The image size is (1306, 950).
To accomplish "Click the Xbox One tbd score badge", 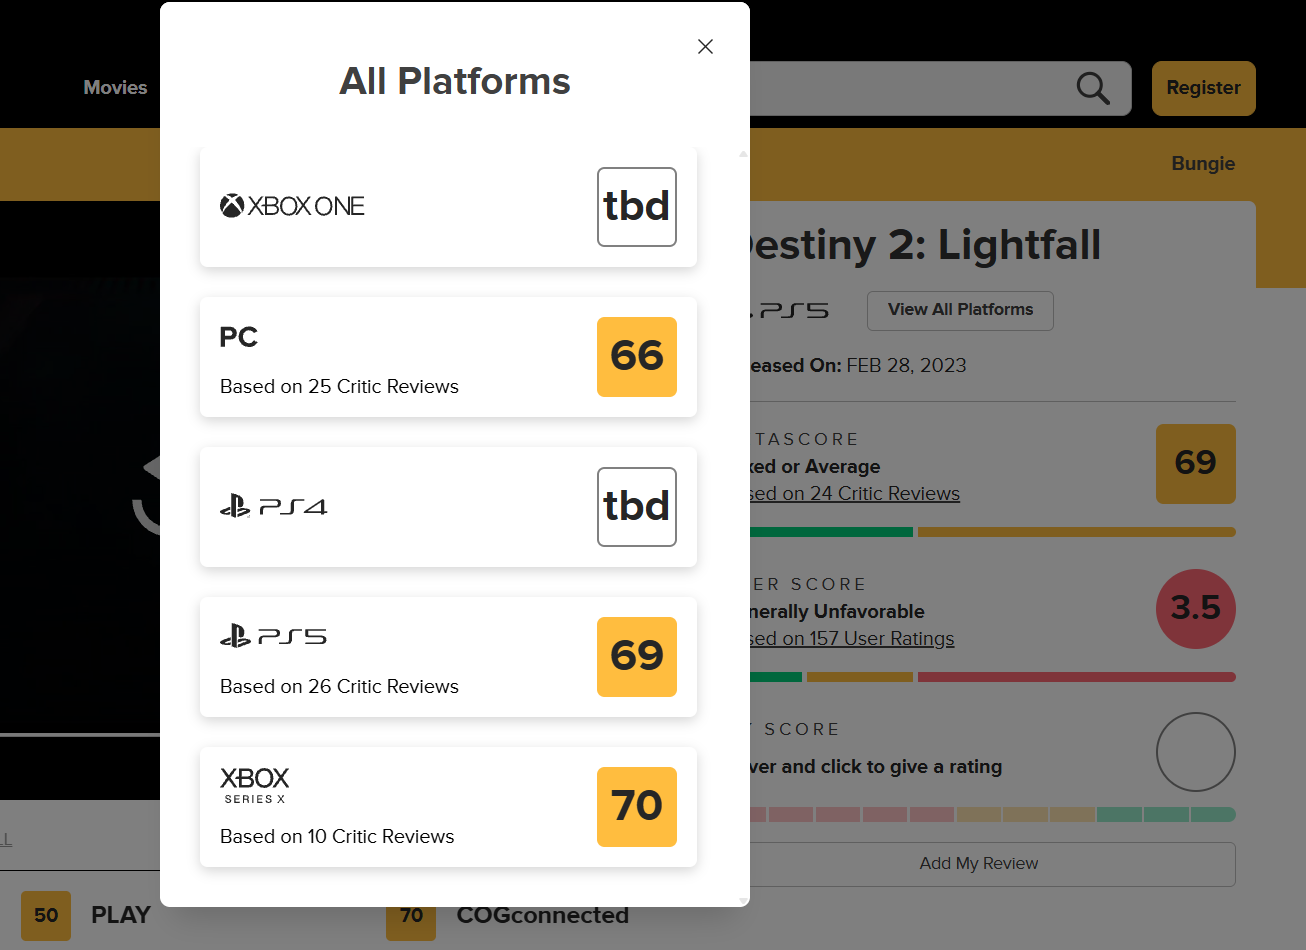I will pyautogui.click(x=637, y=207).
